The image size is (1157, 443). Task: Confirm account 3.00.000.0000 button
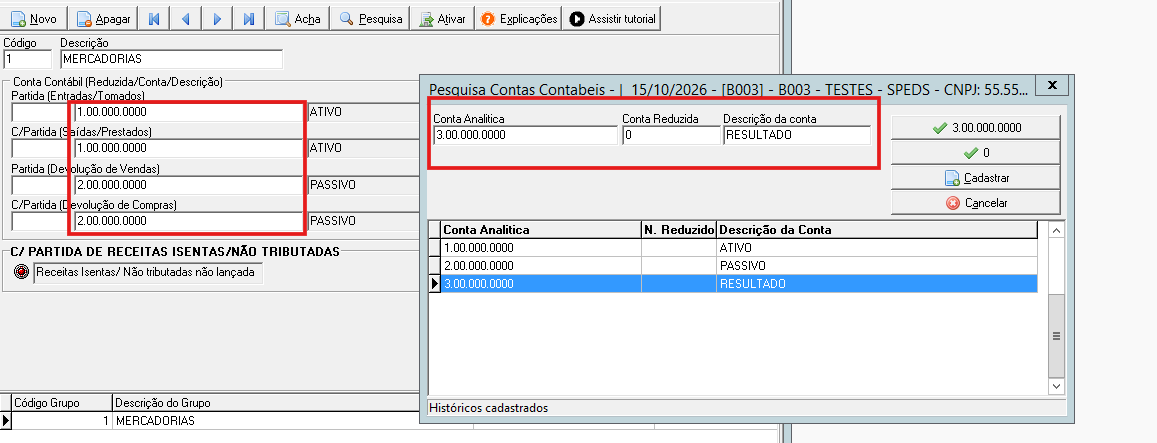tap(975, 128)
